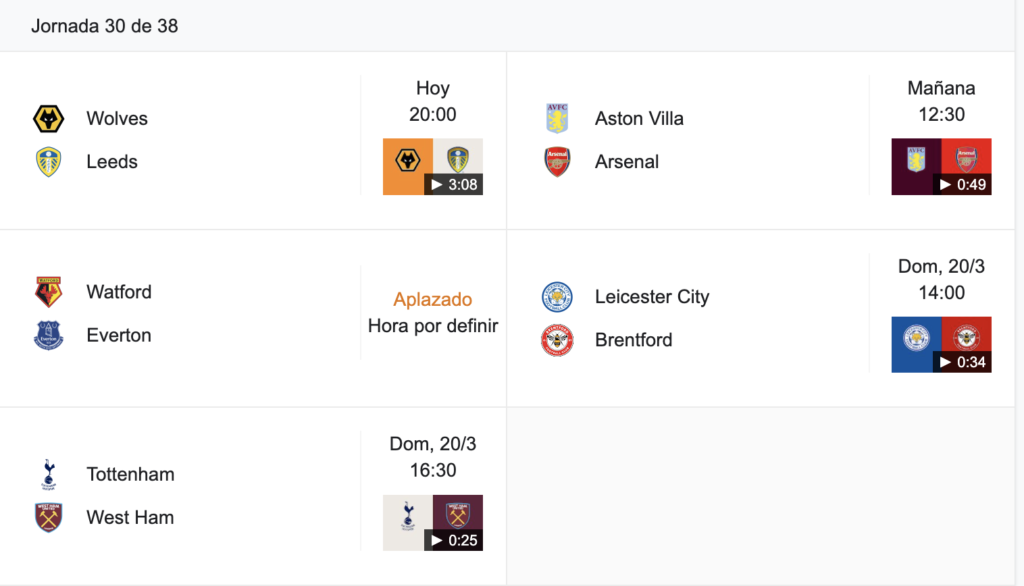Viewport: 1024px width, 586px height.
Task: Select the Leicester City team name
Action: (x=652, y=297)
